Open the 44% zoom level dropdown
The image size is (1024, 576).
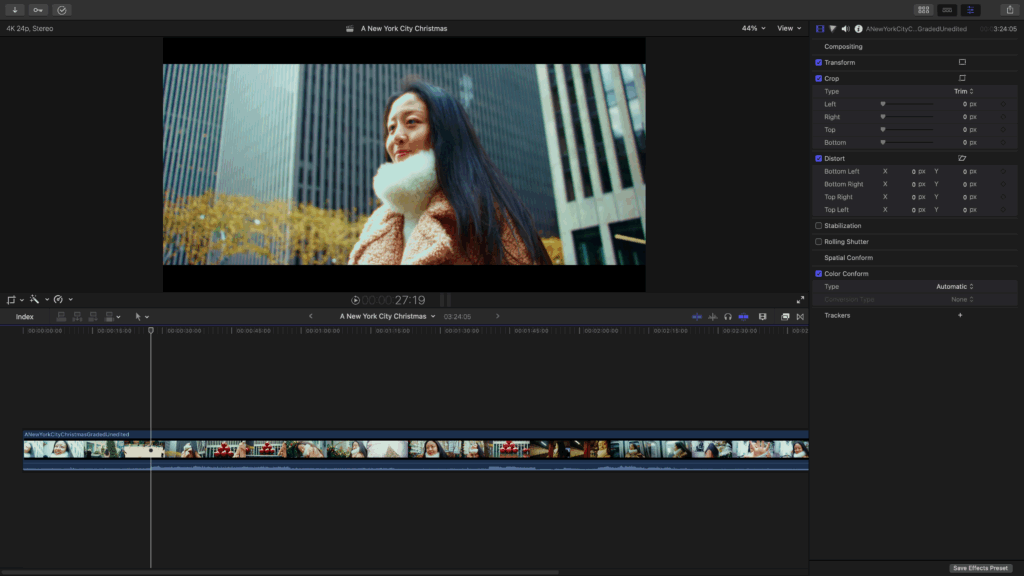click(x=753, y=29)
